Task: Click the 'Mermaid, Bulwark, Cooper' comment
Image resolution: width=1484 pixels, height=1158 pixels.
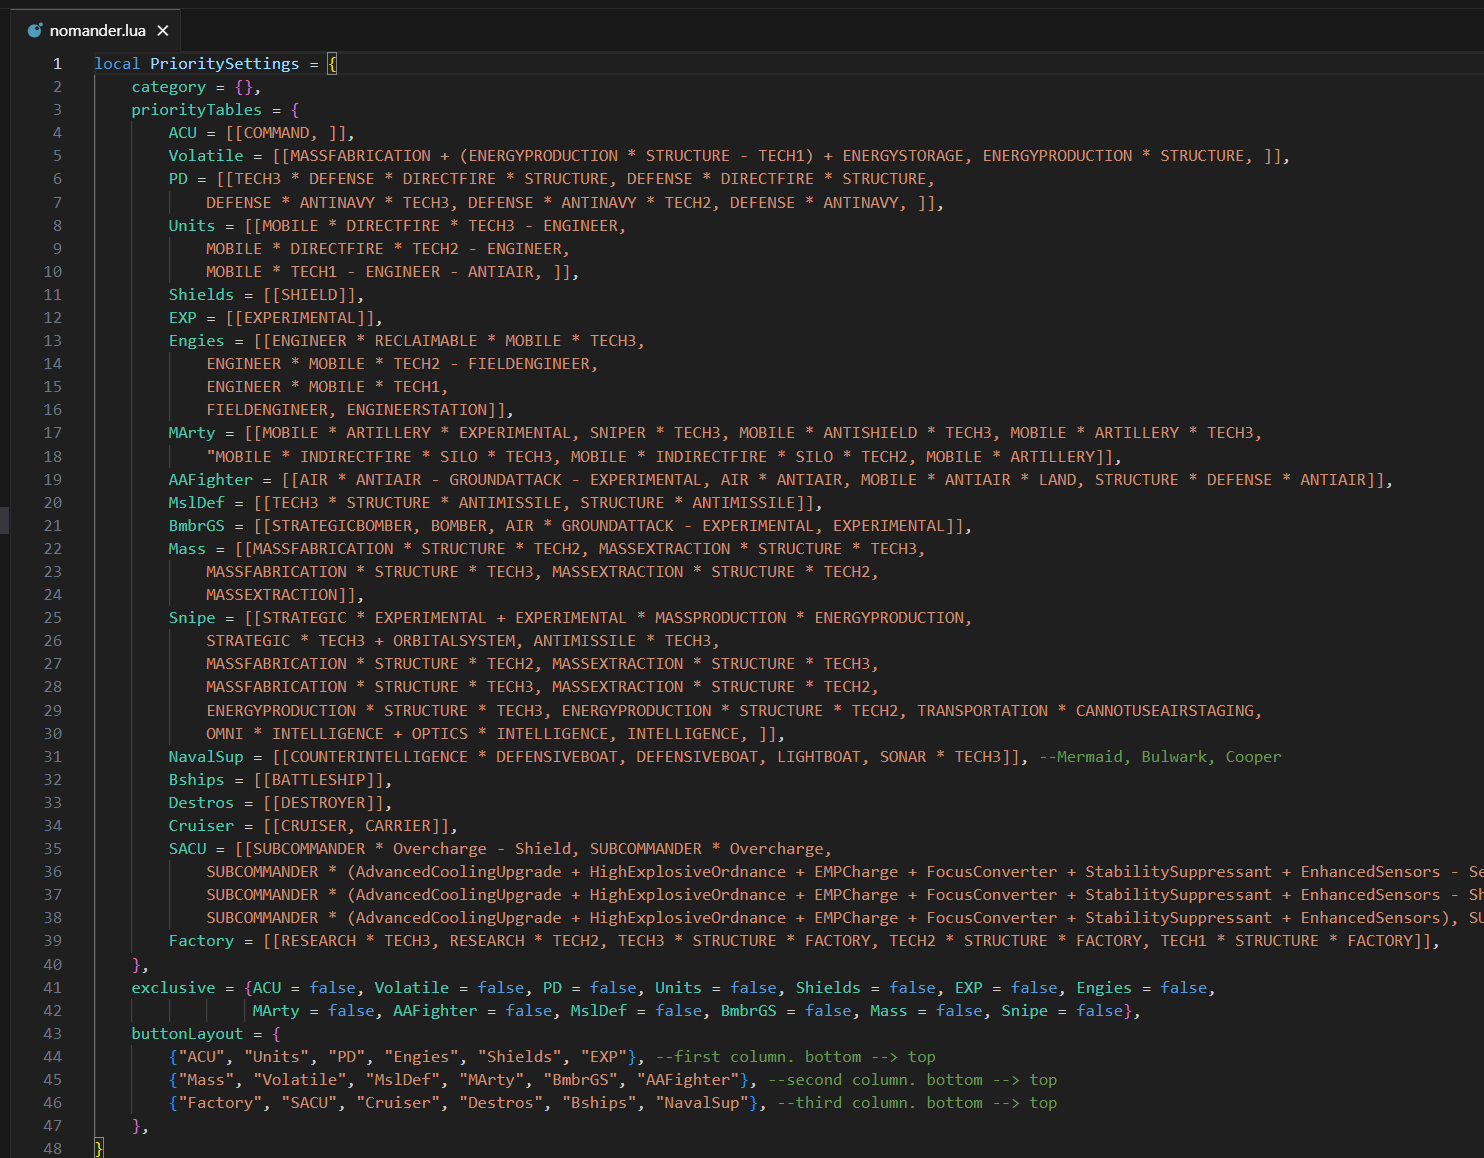Action: click(1160, 756)
